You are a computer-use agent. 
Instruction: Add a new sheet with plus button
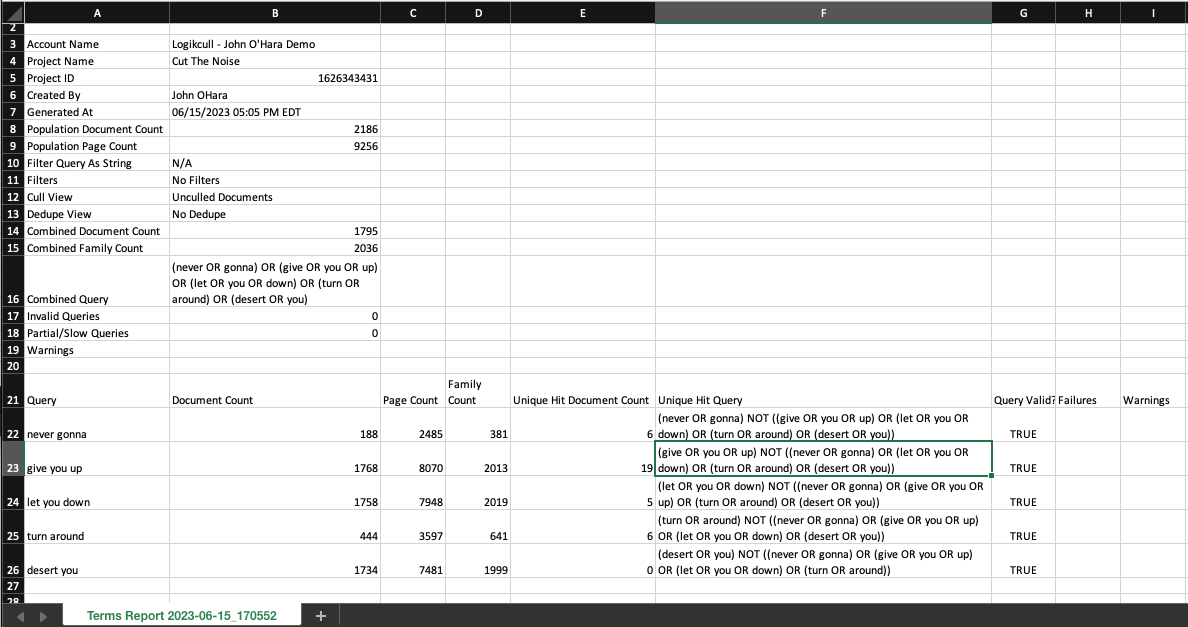320,616
